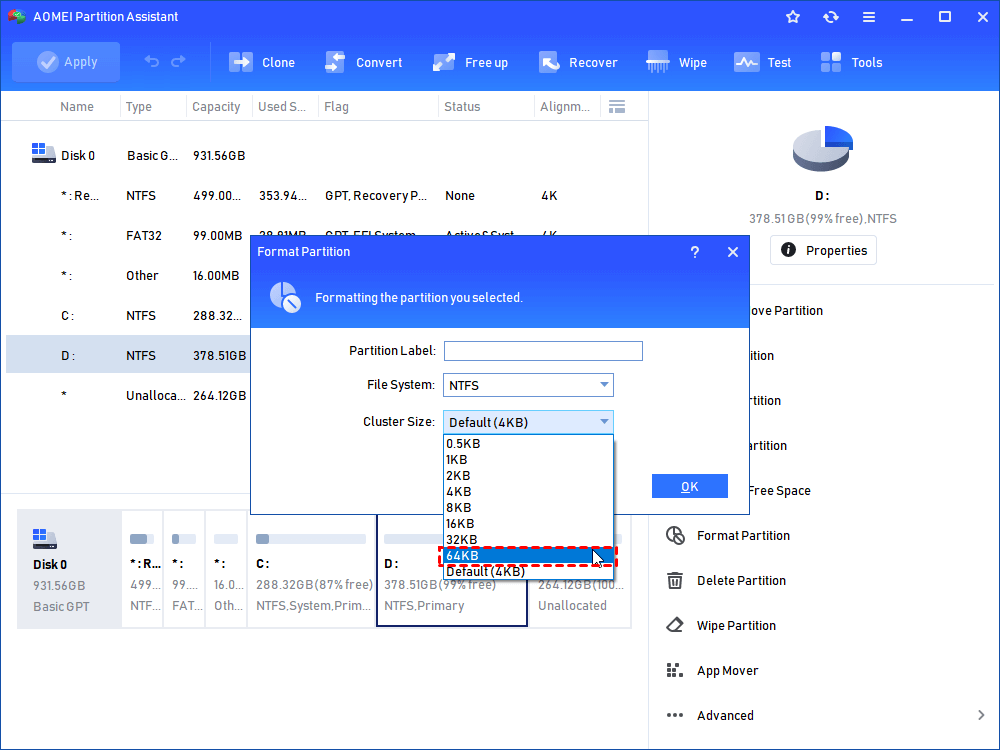1000x750 pixels.
Task: Open the Recover tool
Action: coord(578,62)
